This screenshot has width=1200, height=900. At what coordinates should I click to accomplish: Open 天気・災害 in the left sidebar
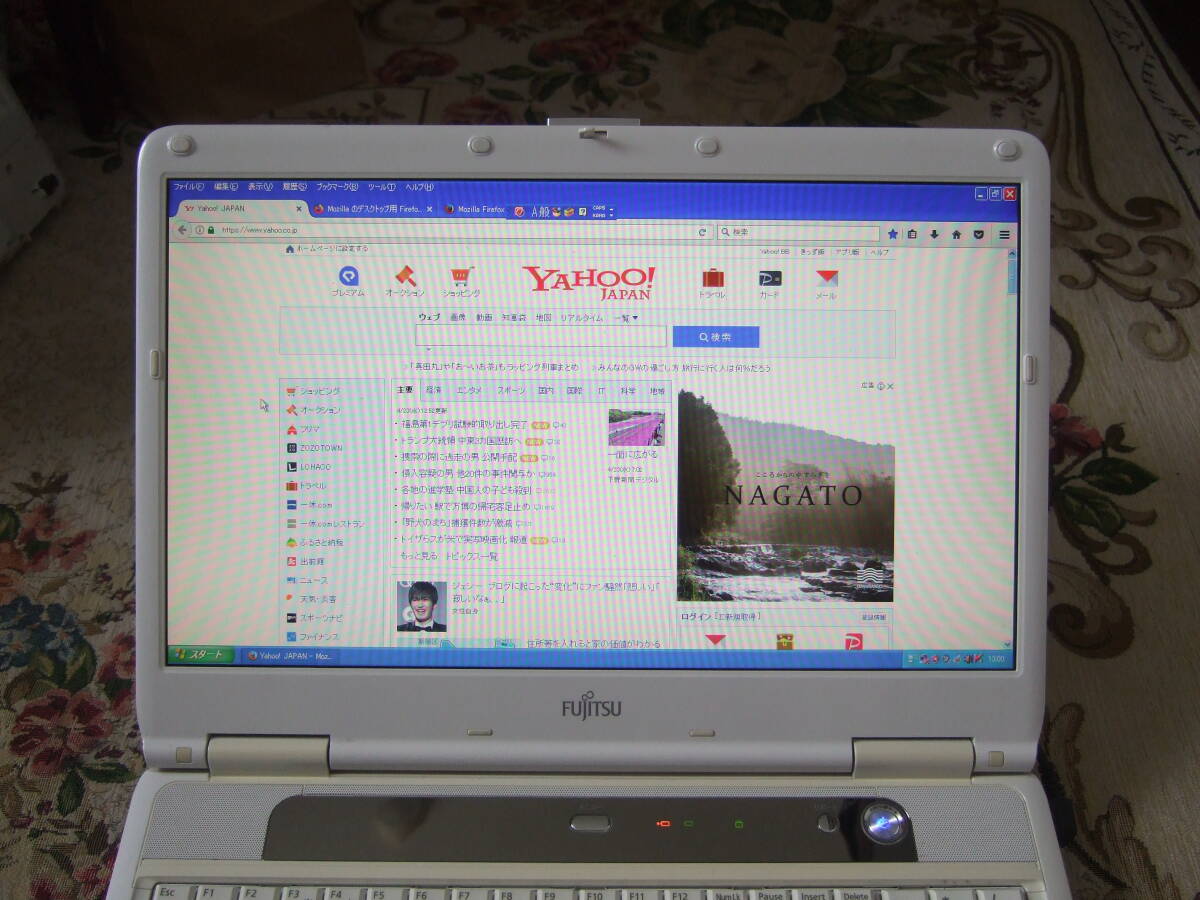[311, 599]
